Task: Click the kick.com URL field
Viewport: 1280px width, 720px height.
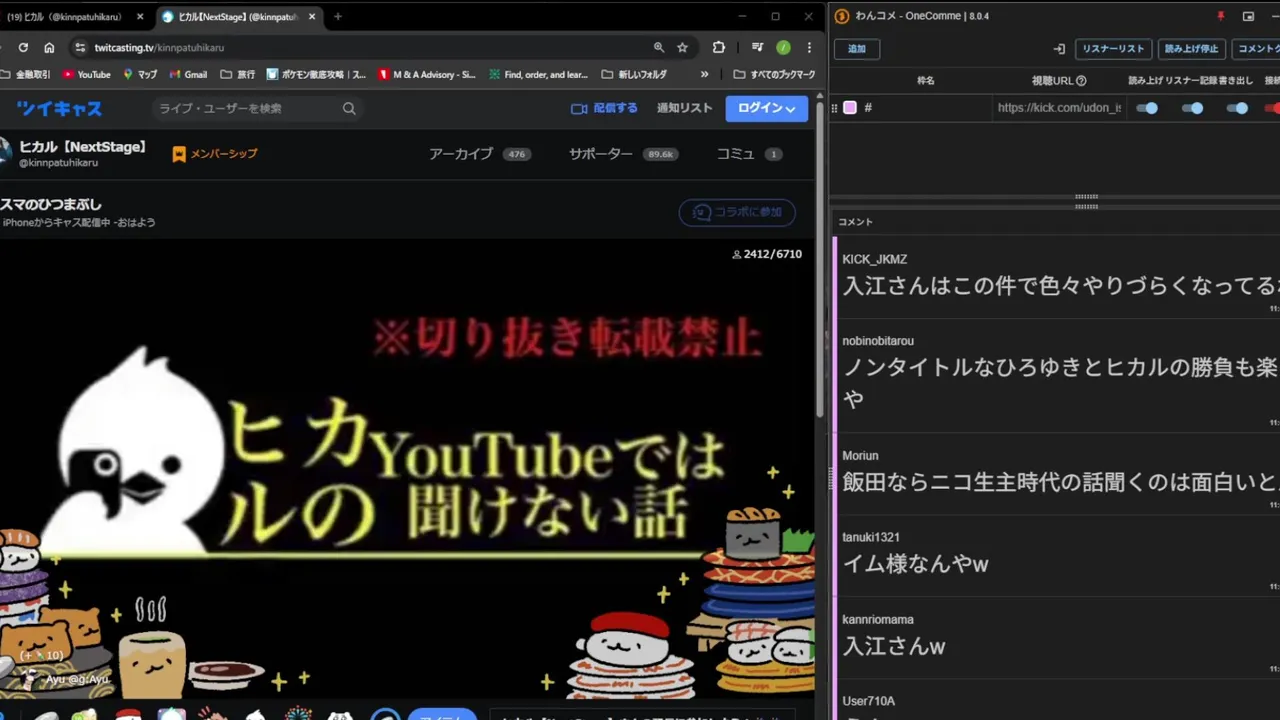Action: pyautogui.click(x=1059, y=108)
